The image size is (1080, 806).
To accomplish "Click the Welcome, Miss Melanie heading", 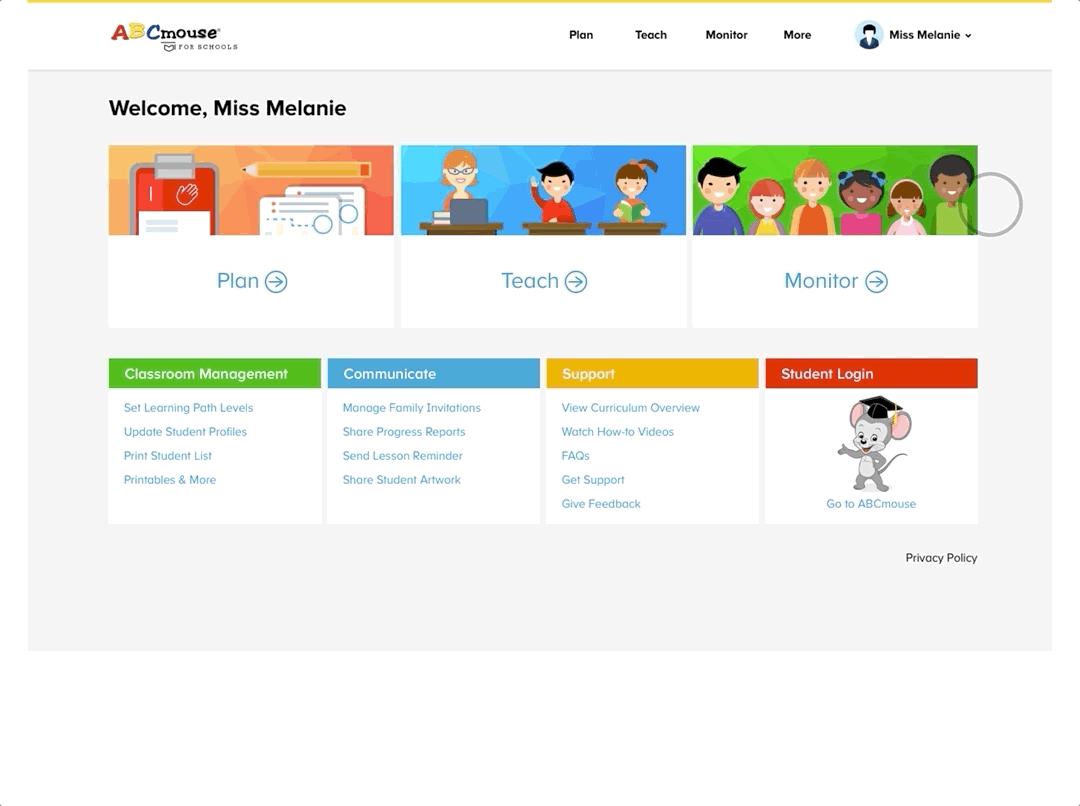I will (227, 108).
